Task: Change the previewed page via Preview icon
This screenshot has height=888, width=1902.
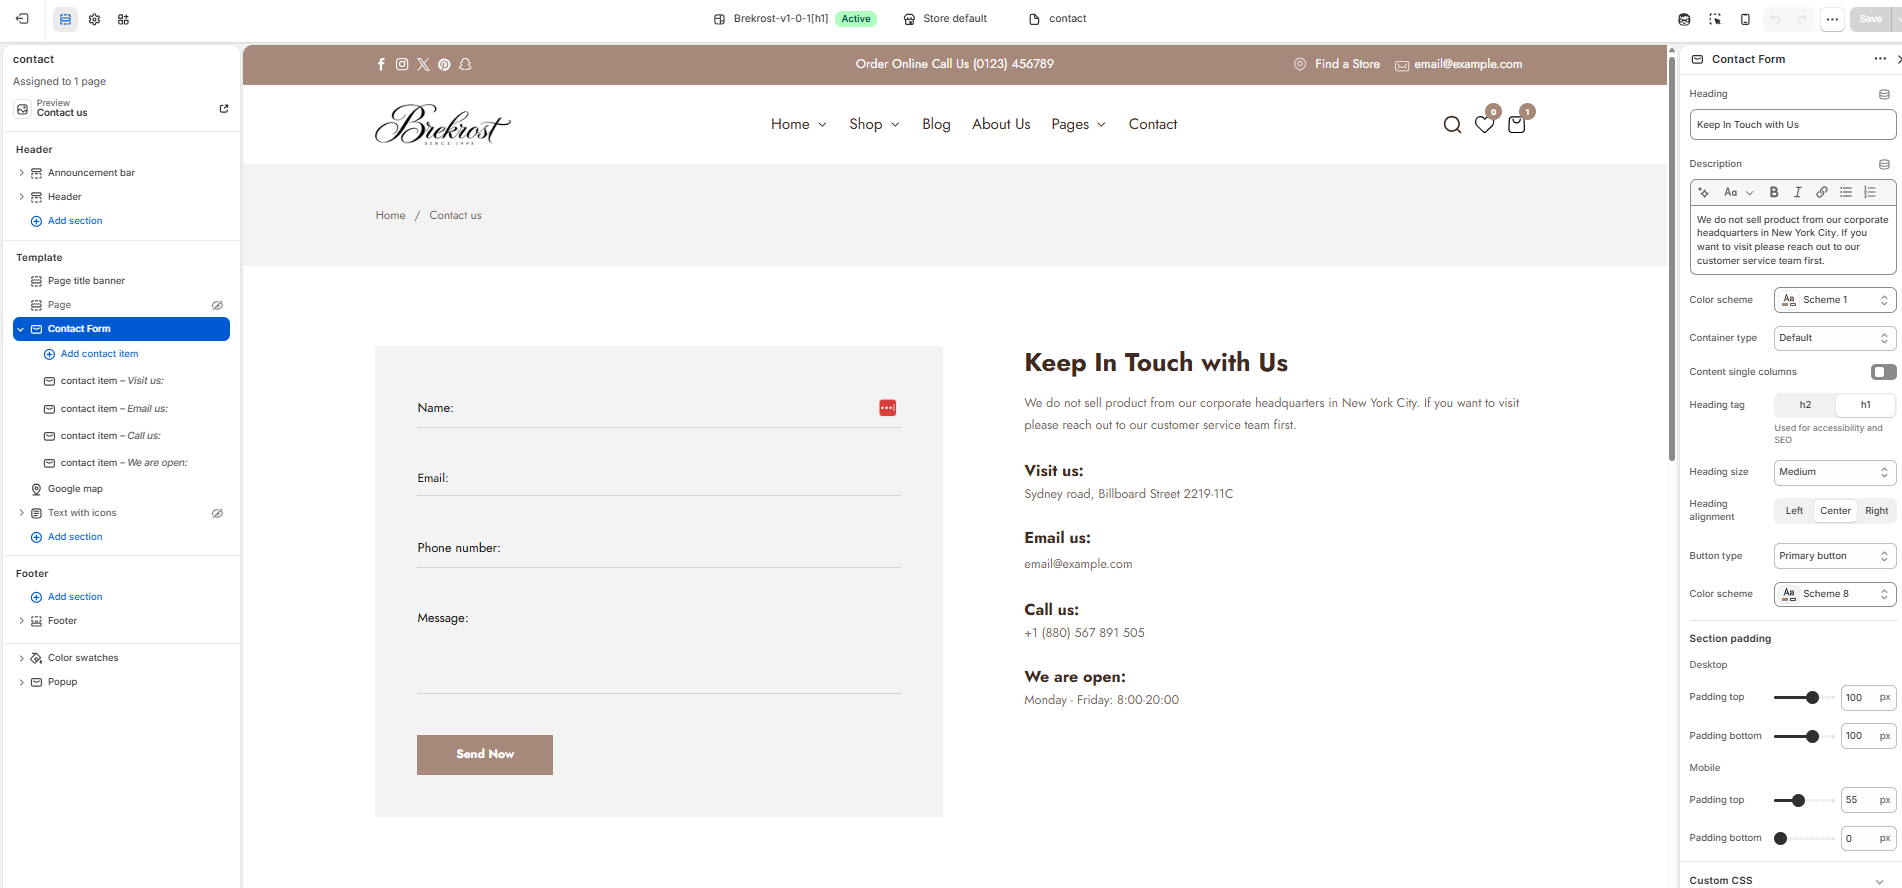Action: tap(23, 108)
